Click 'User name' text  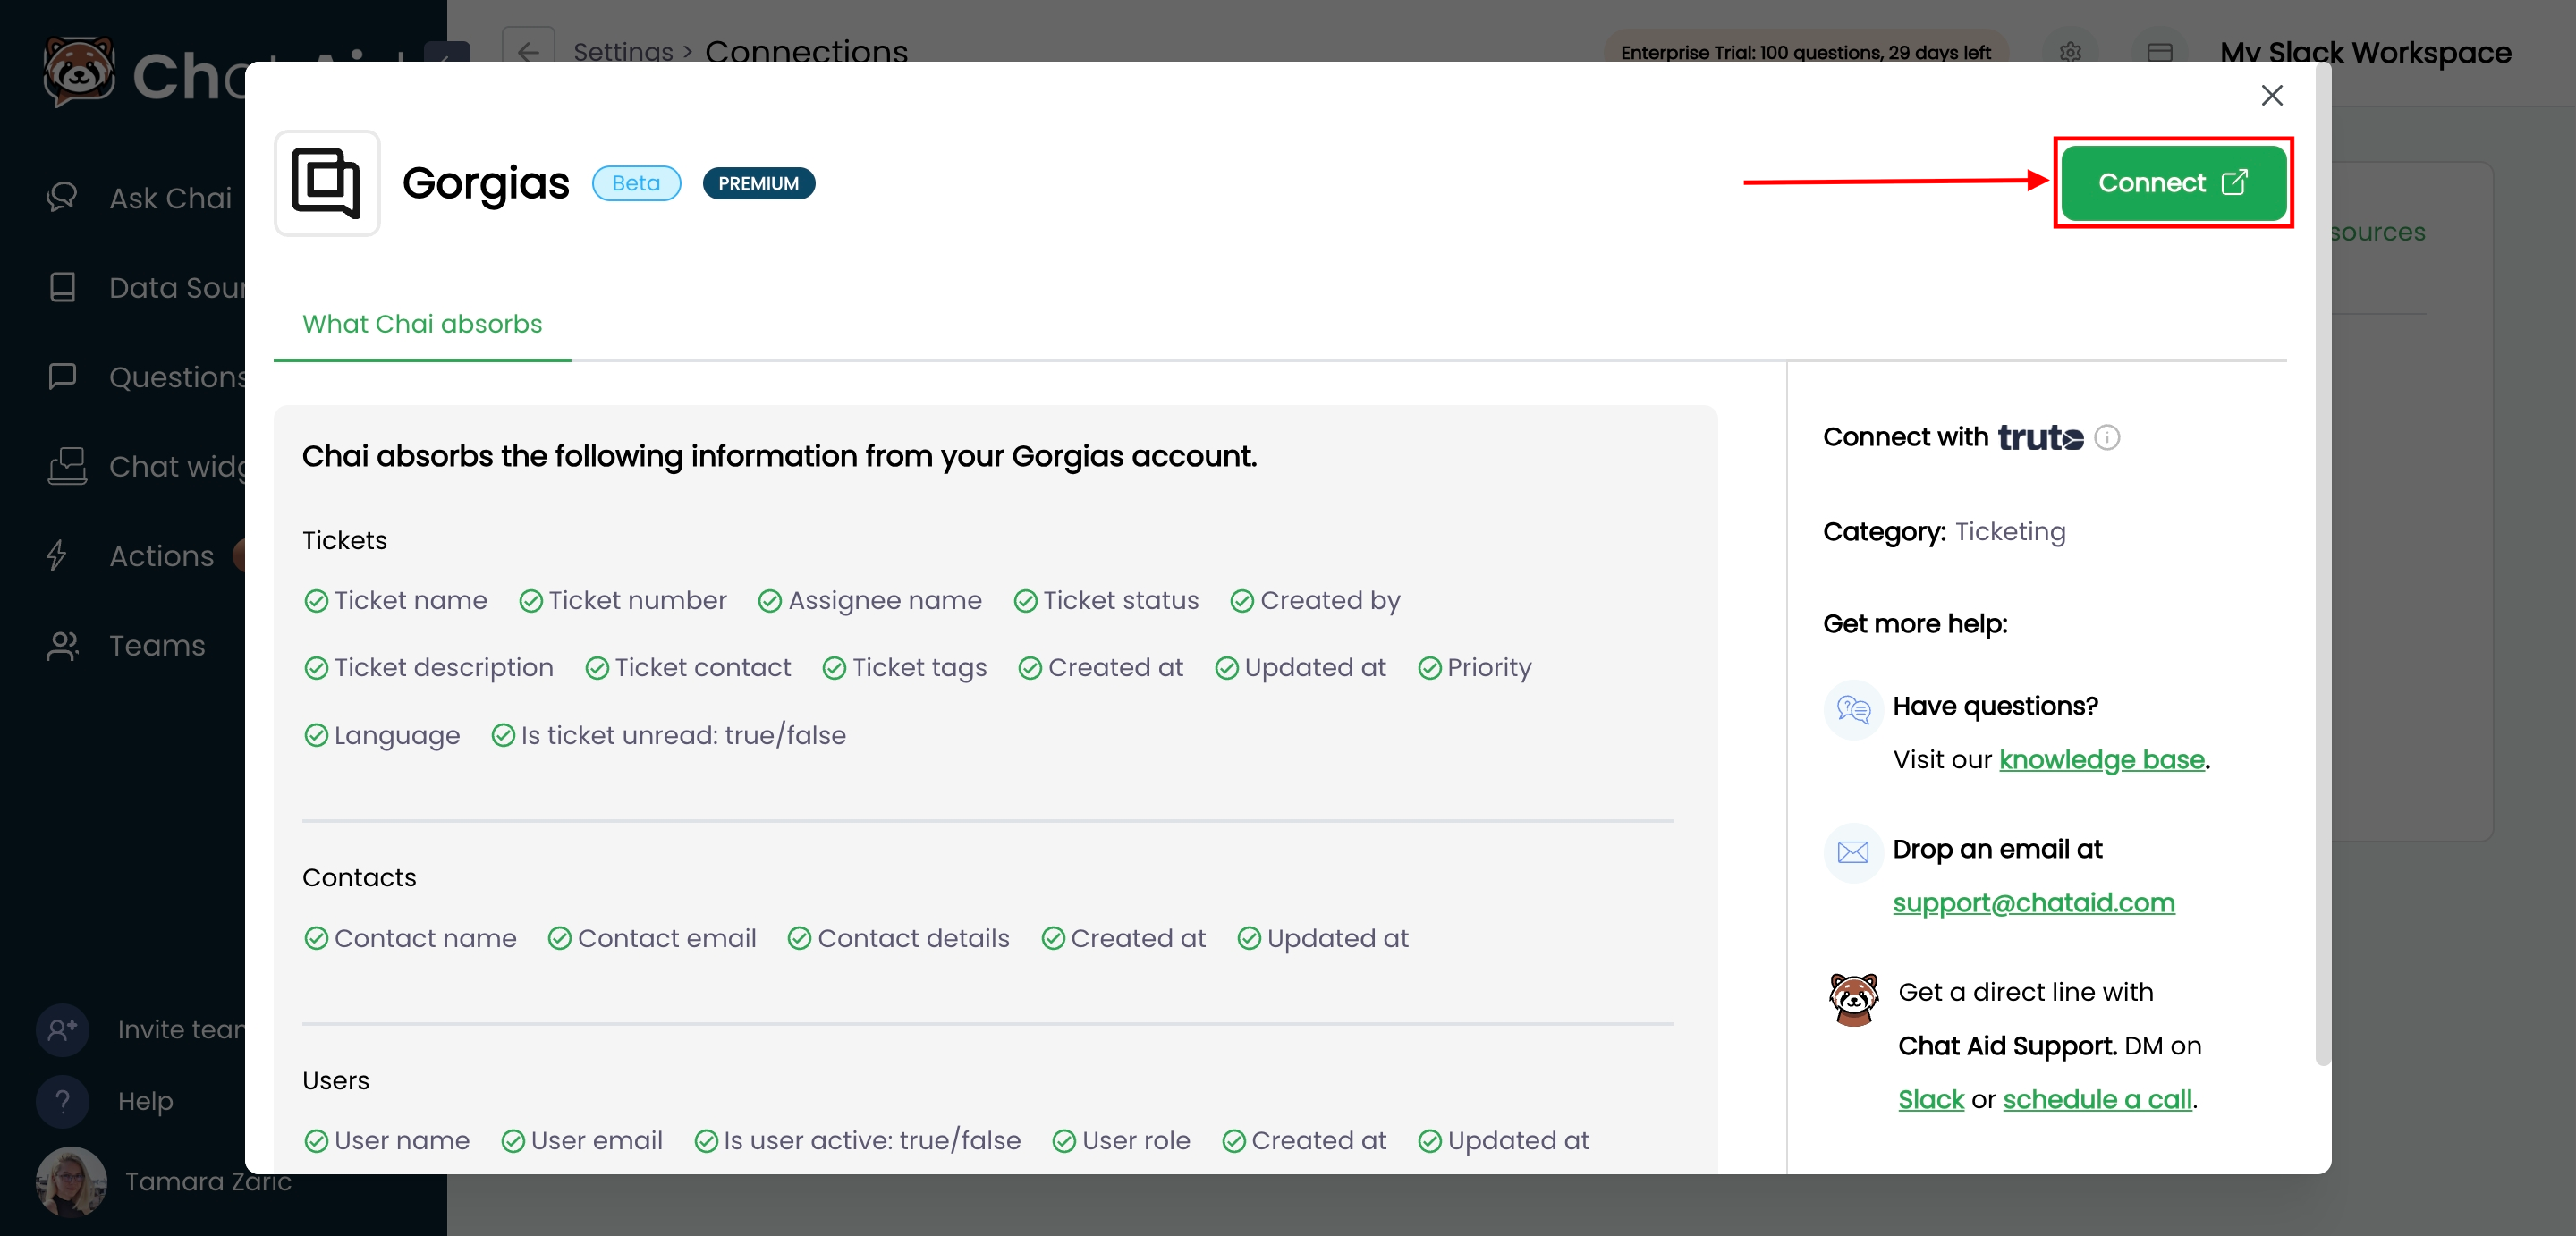402,1141
